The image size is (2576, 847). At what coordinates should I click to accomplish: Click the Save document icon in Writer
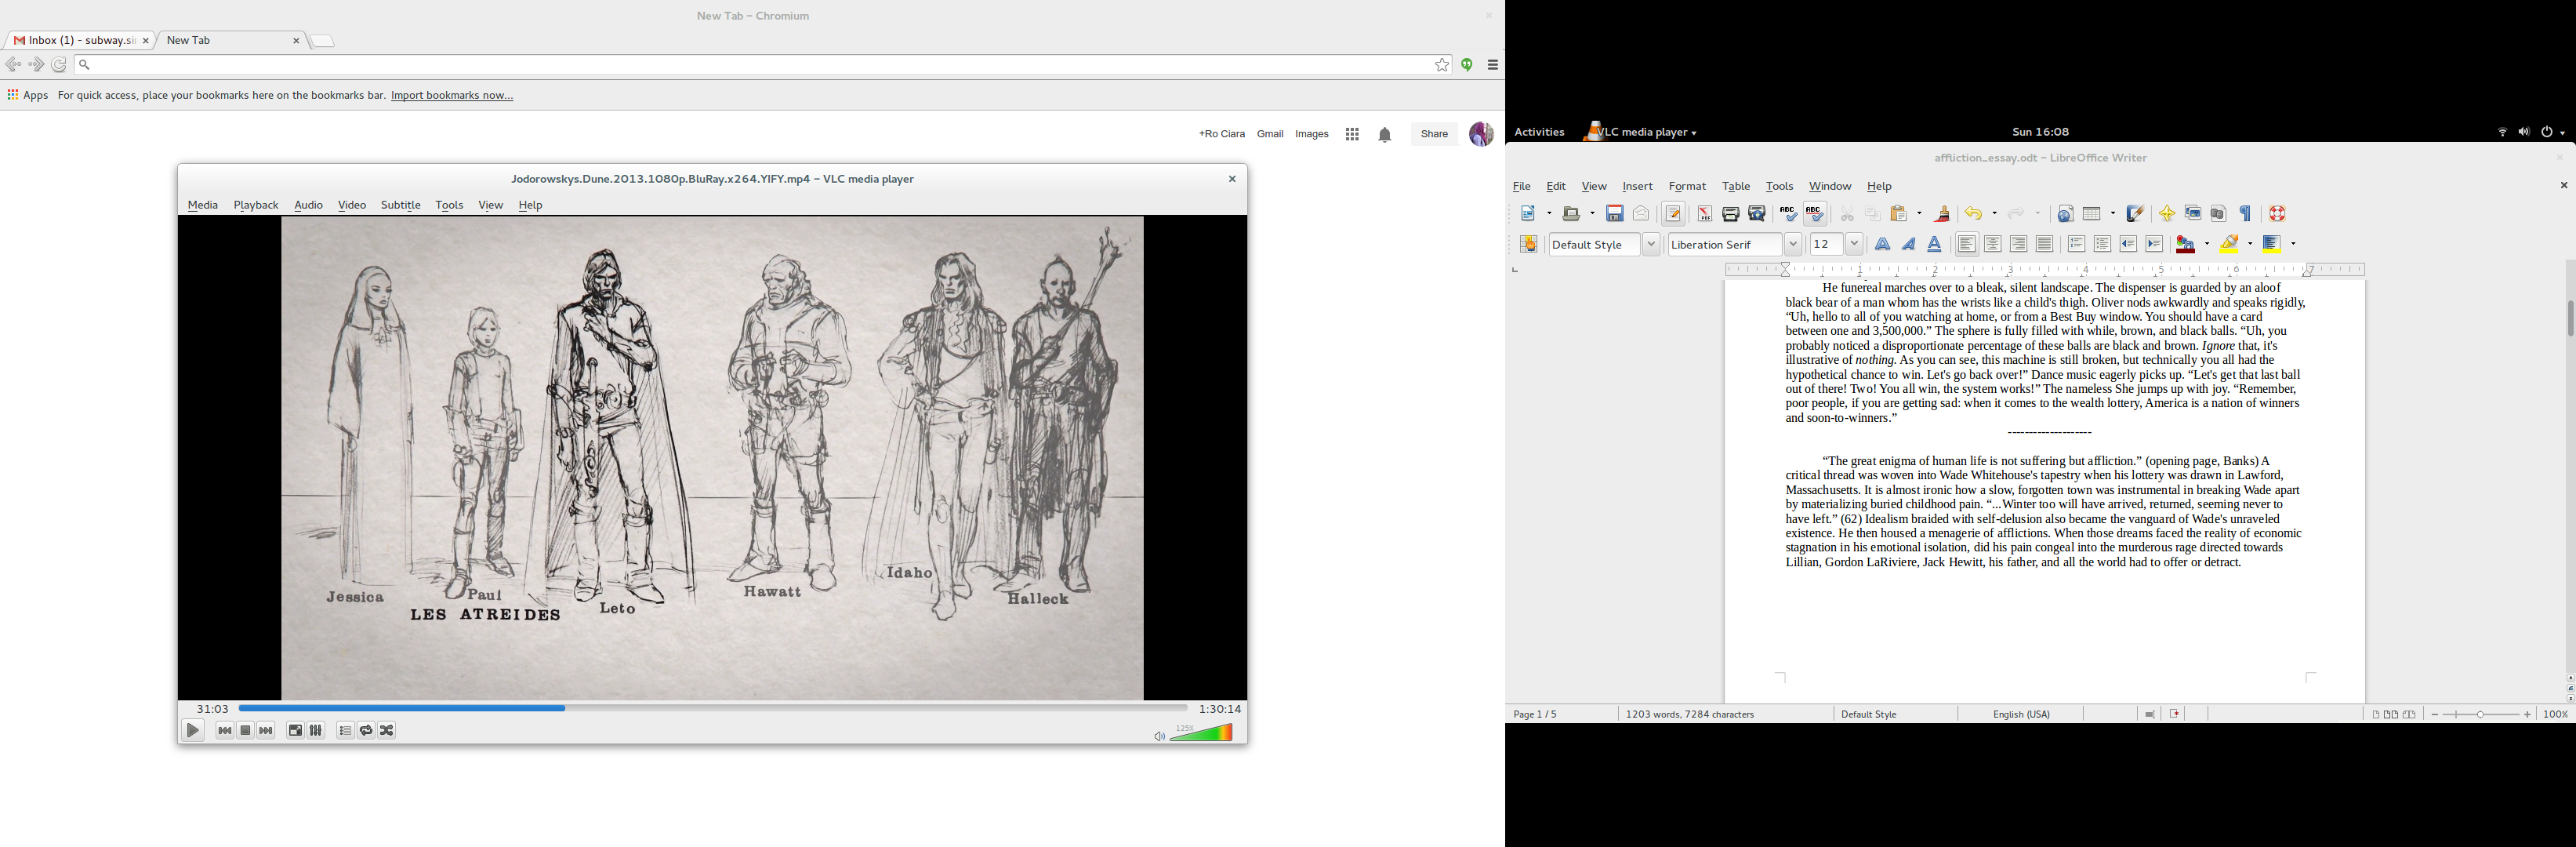1614,214
